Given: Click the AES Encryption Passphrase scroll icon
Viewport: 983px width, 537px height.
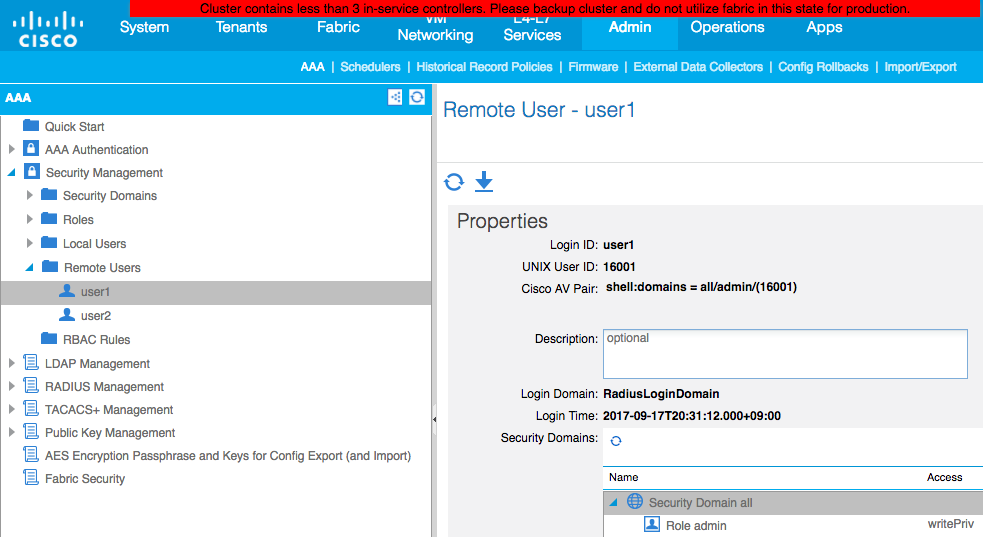Looking at the screenshot, I should pyautogui.click(x=31, y=454).
